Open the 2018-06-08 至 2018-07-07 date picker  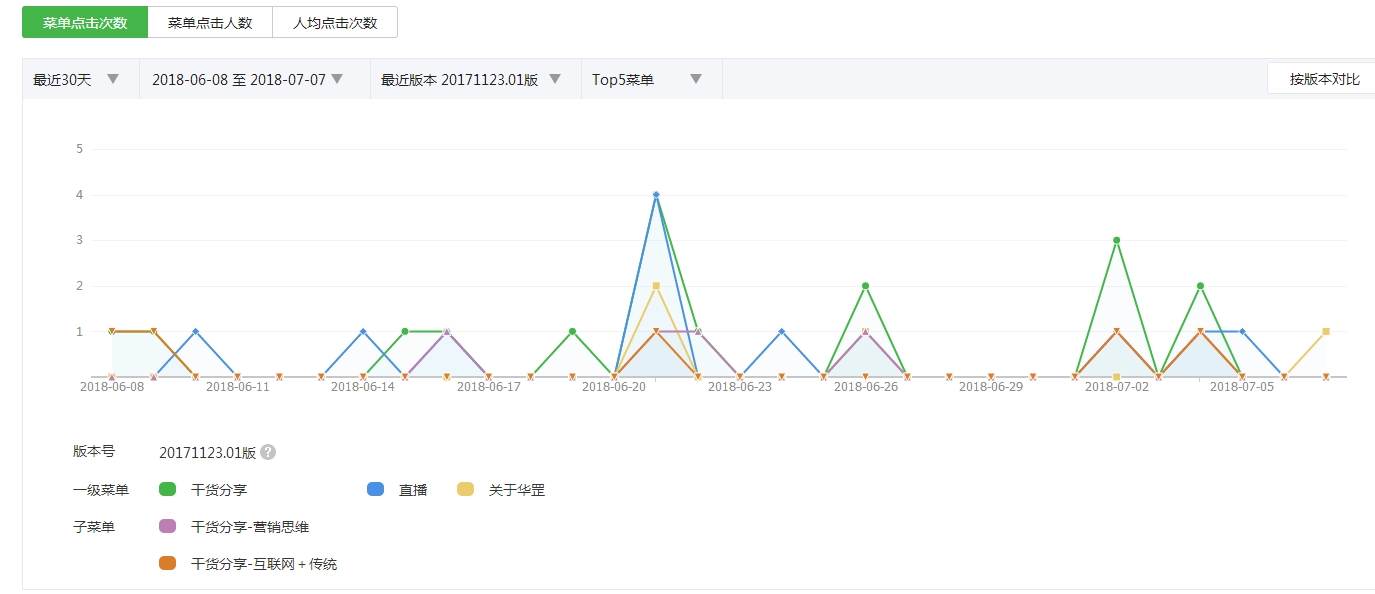coord(247,79)
